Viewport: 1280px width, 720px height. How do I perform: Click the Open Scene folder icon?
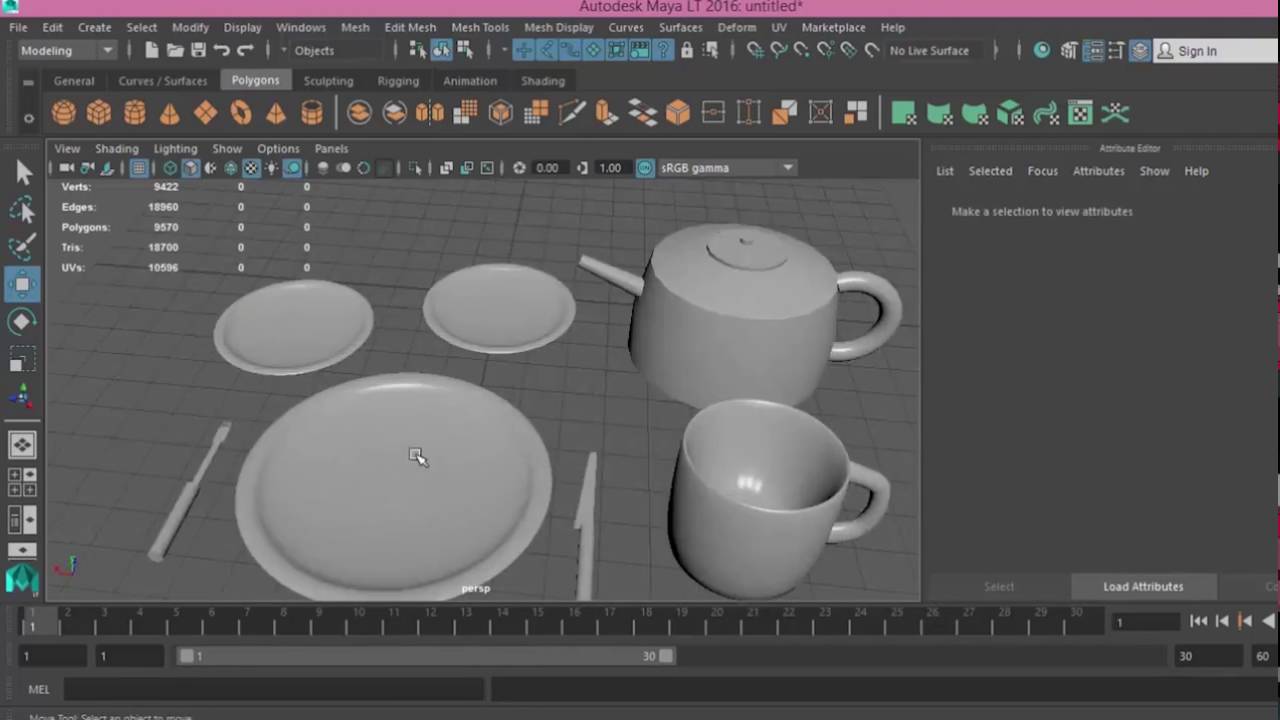pyautogui.click(x=175, y=50)
